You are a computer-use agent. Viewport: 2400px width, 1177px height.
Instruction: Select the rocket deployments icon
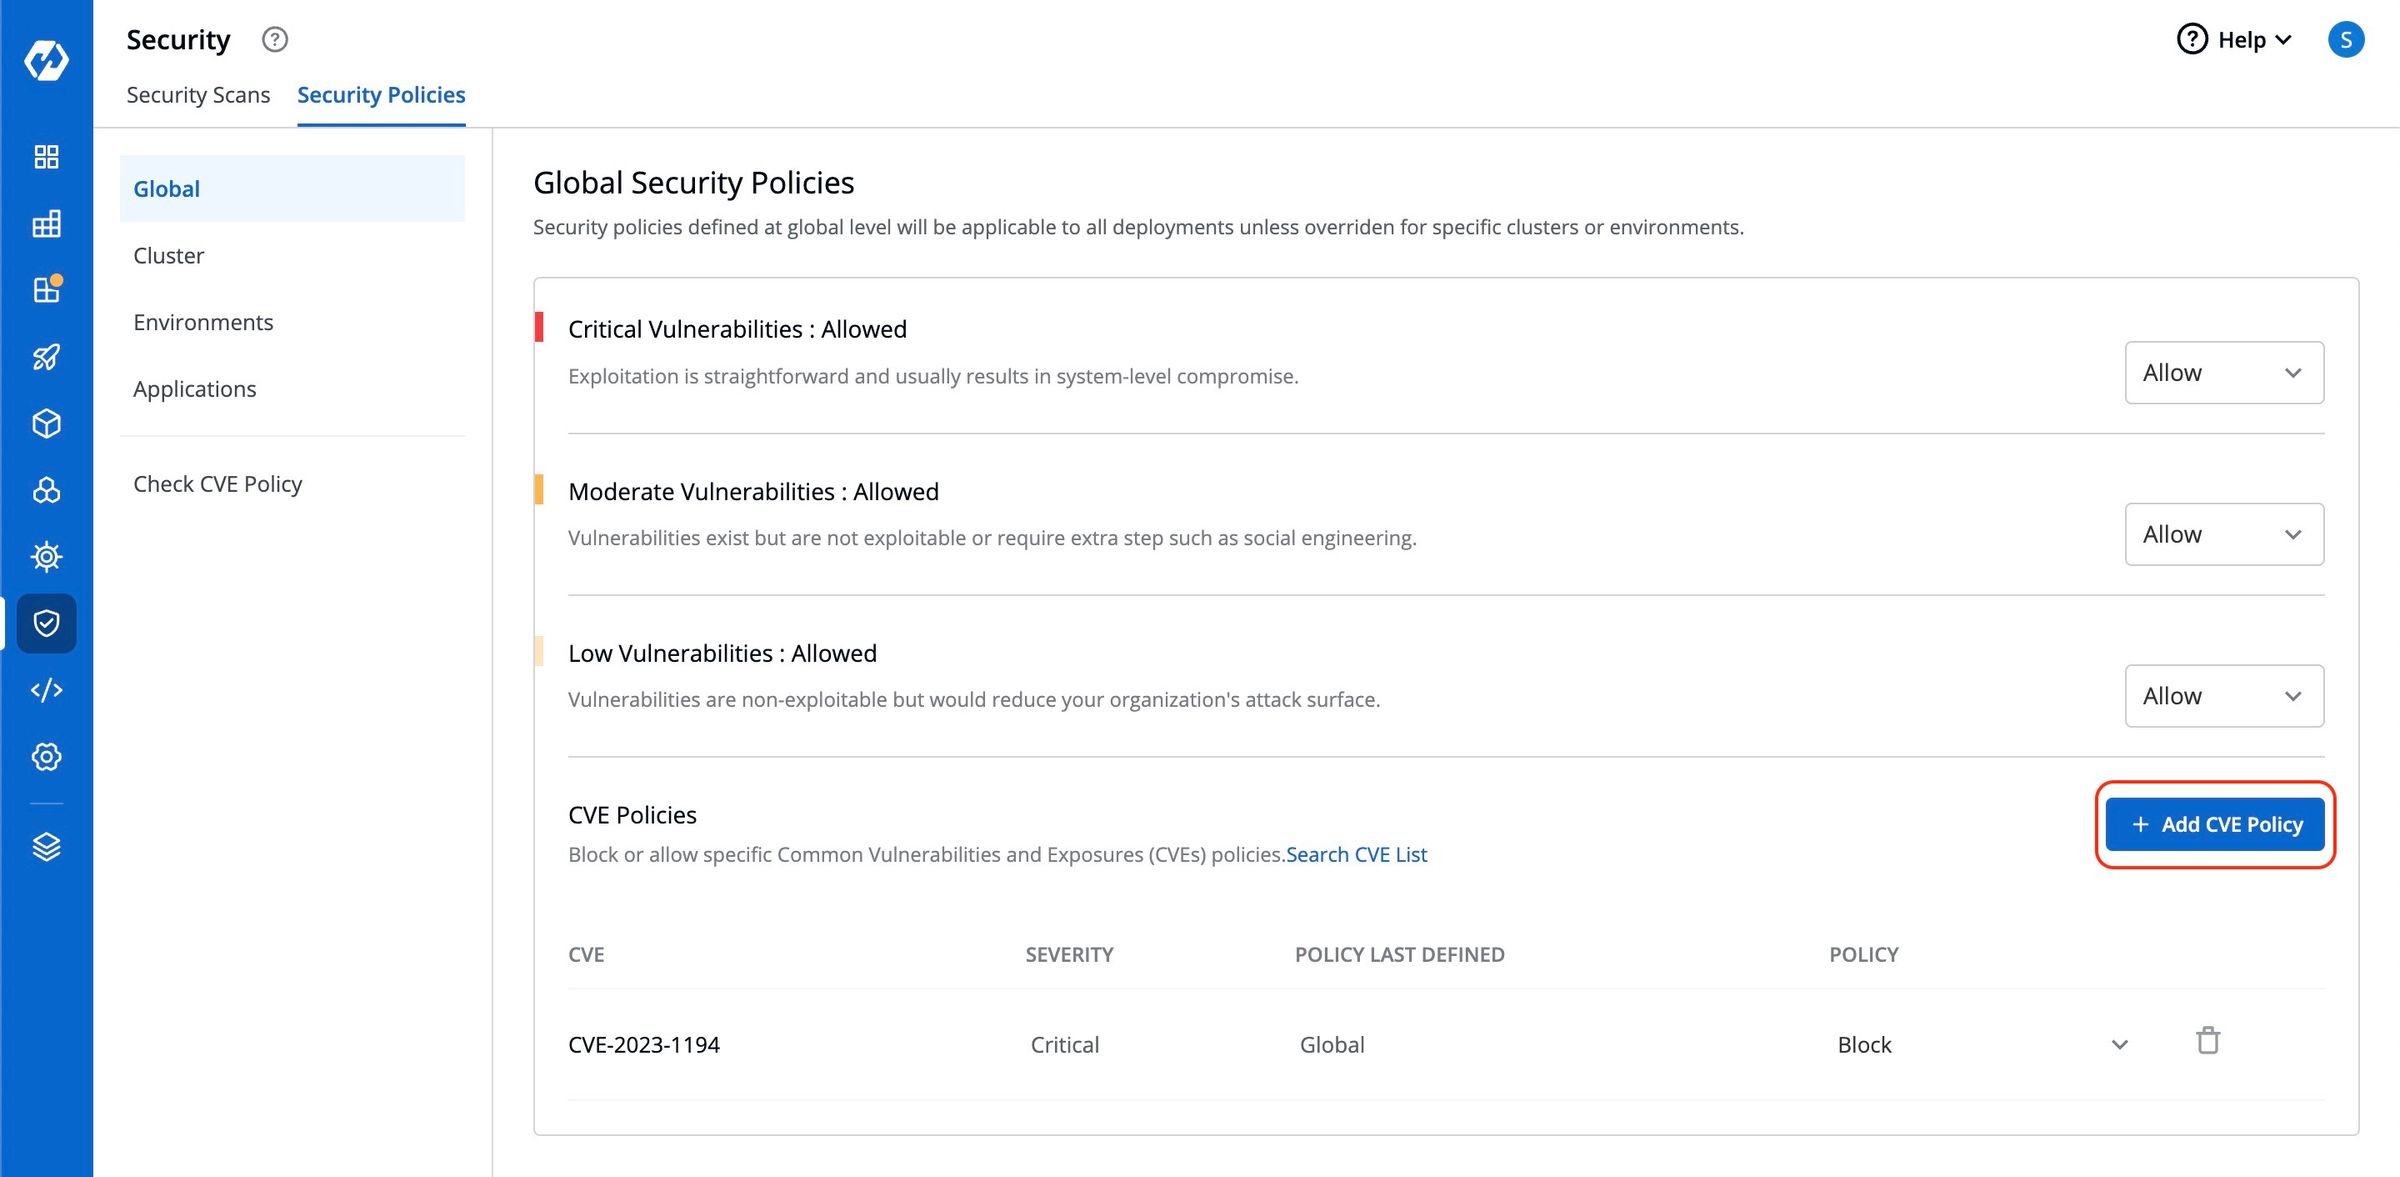point(46,357)
